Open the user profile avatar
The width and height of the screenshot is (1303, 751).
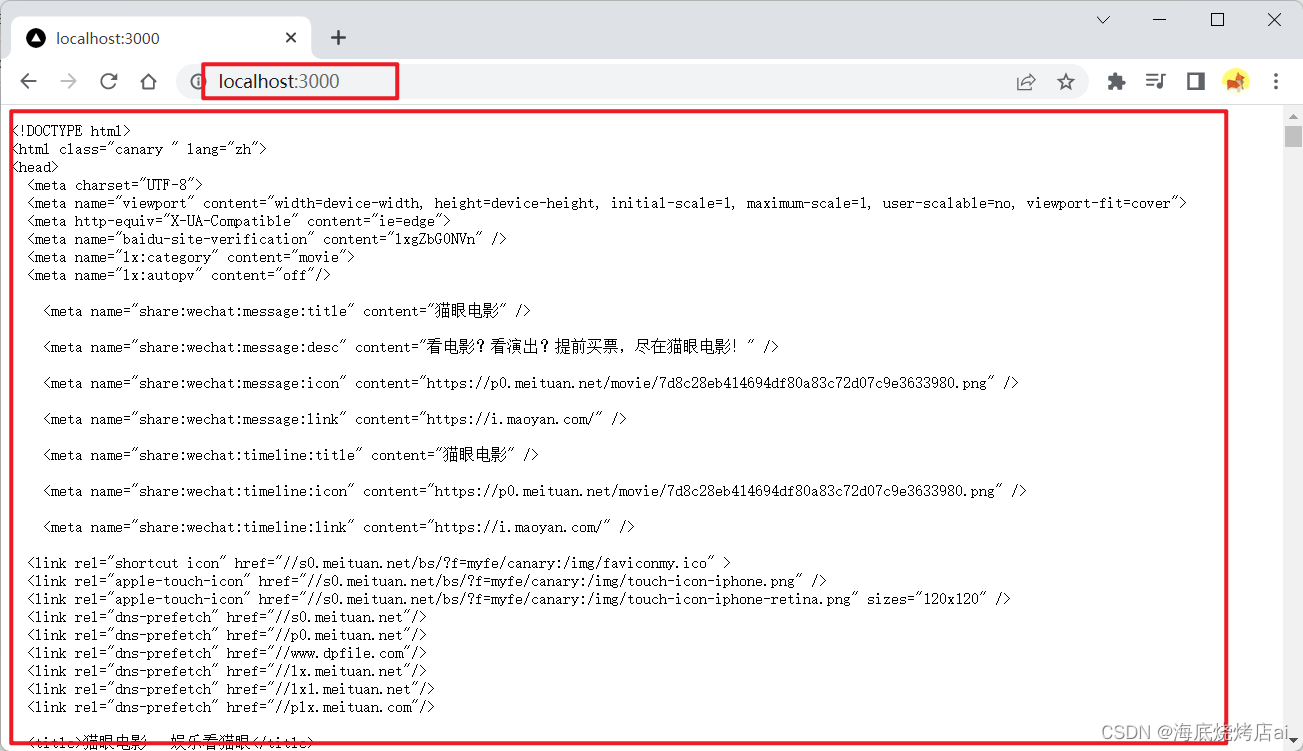[1236, 82]
